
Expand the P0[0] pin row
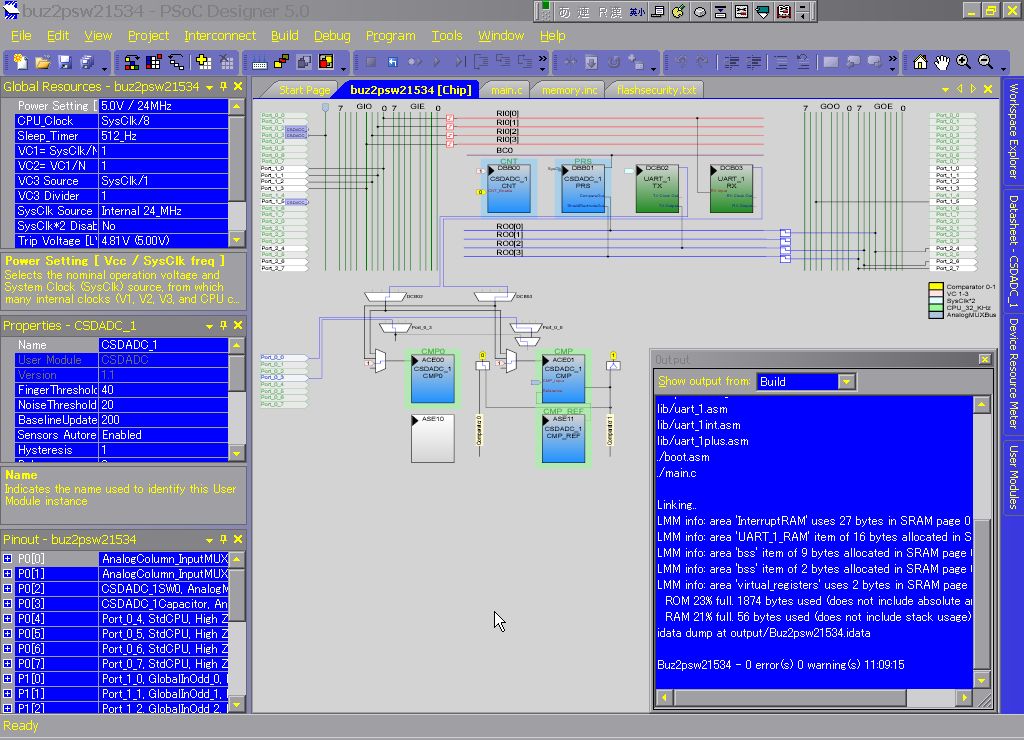pyautogui.click(x=7, y=558)
